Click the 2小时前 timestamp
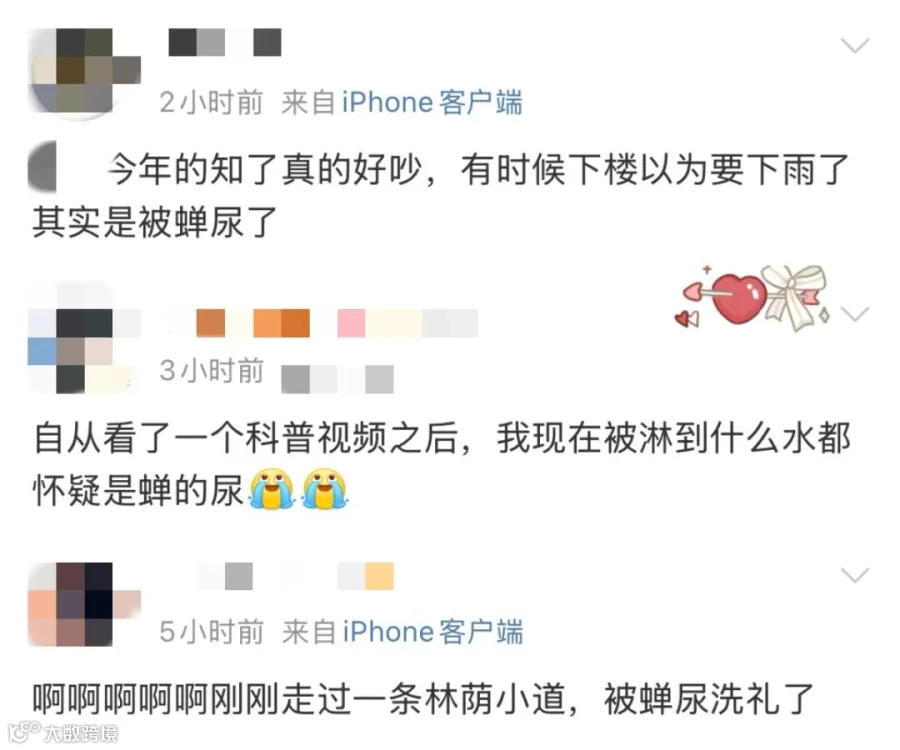Image resolution: width=900 pixels, height=750 pixels. tap(211, 103)
